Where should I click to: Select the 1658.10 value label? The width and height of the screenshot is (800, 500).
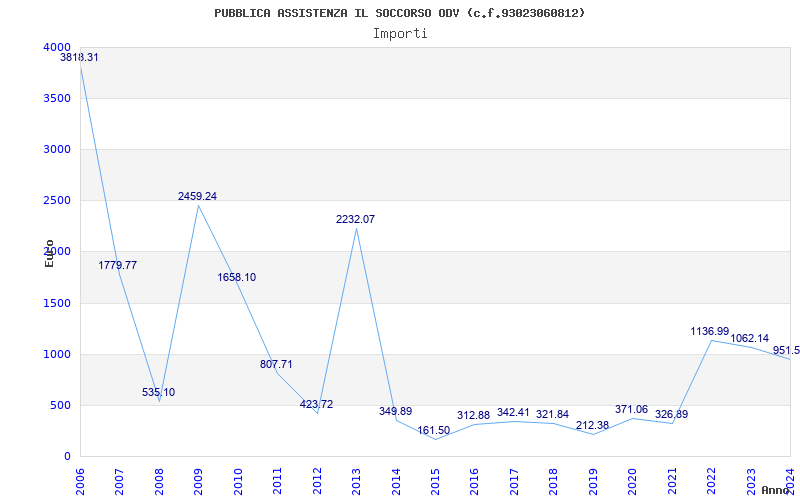coord(237,278)
